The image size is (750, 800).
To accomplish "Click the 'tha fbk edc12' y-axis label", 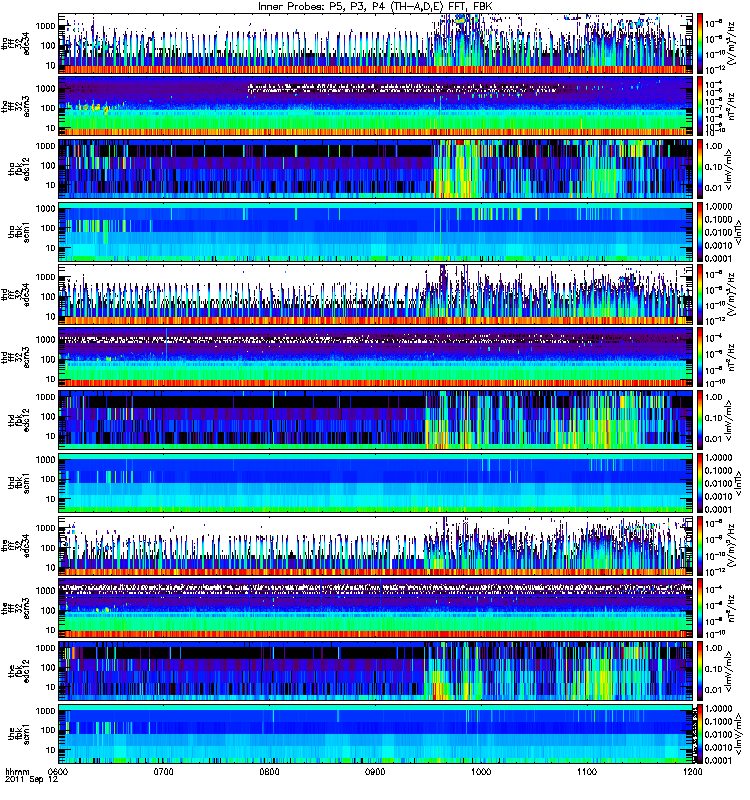I will click(19, 169).
